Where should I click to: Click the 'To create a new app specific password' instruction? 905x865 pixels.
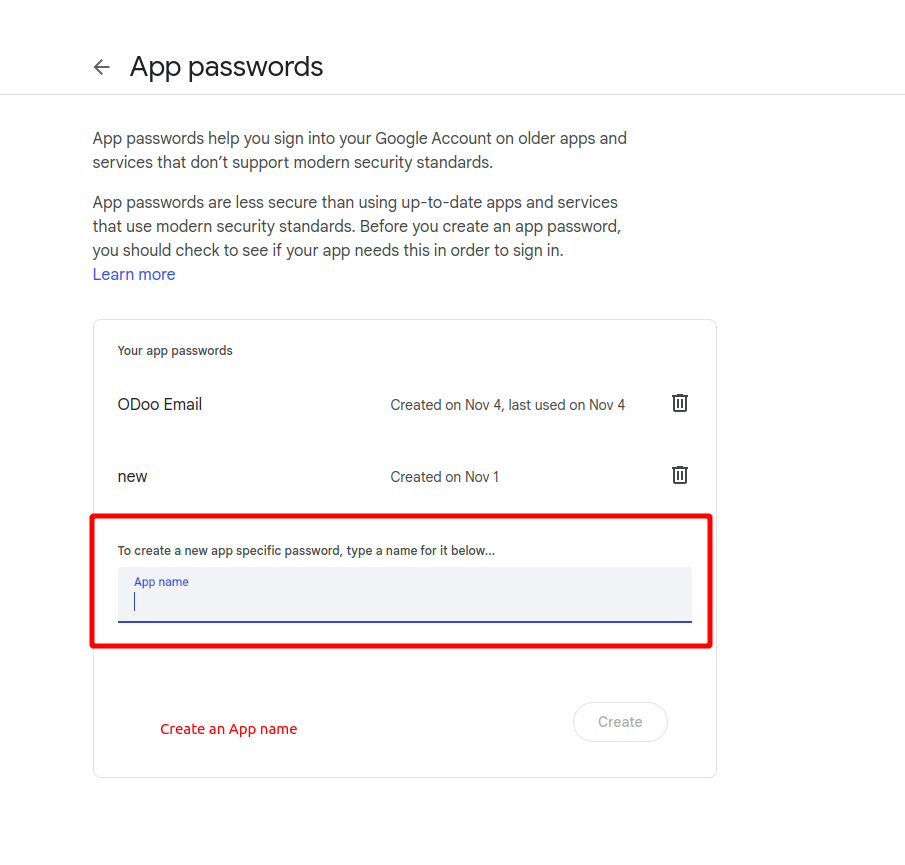pyautogui.click(x=306, y=550)
